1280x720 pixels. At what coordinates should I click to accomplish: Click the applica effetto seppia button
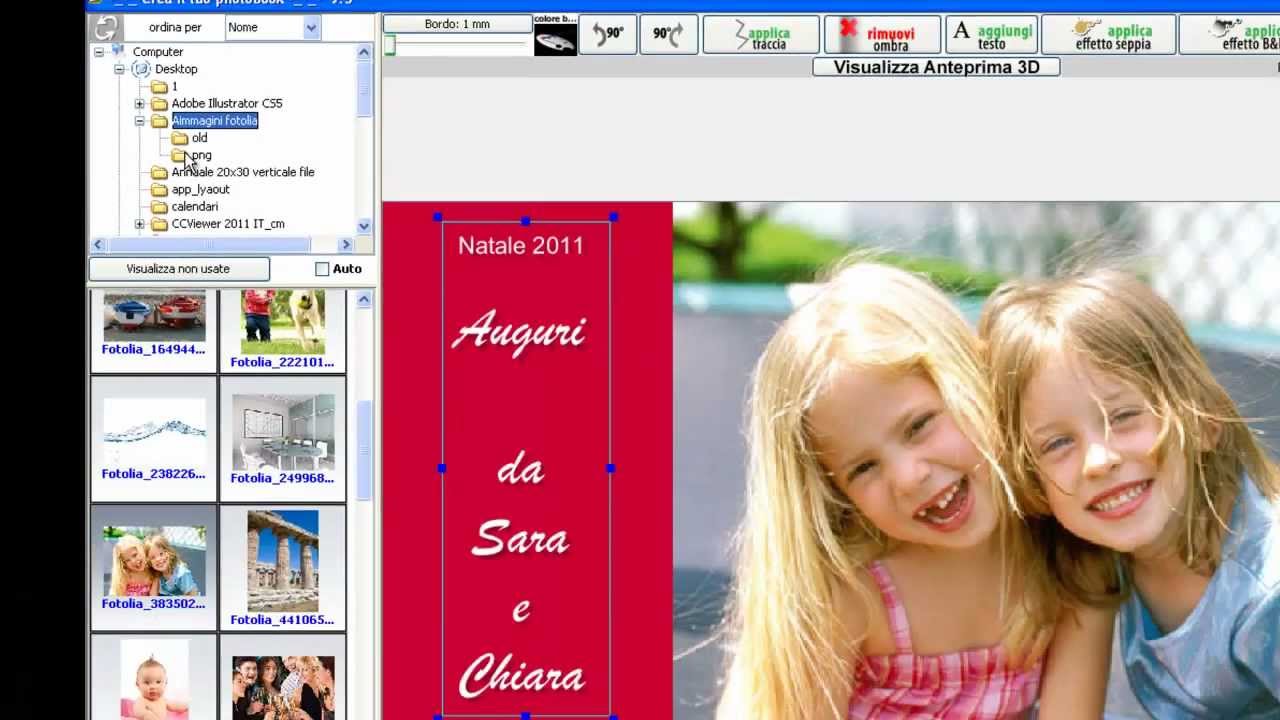click(x=1108, y=35)
